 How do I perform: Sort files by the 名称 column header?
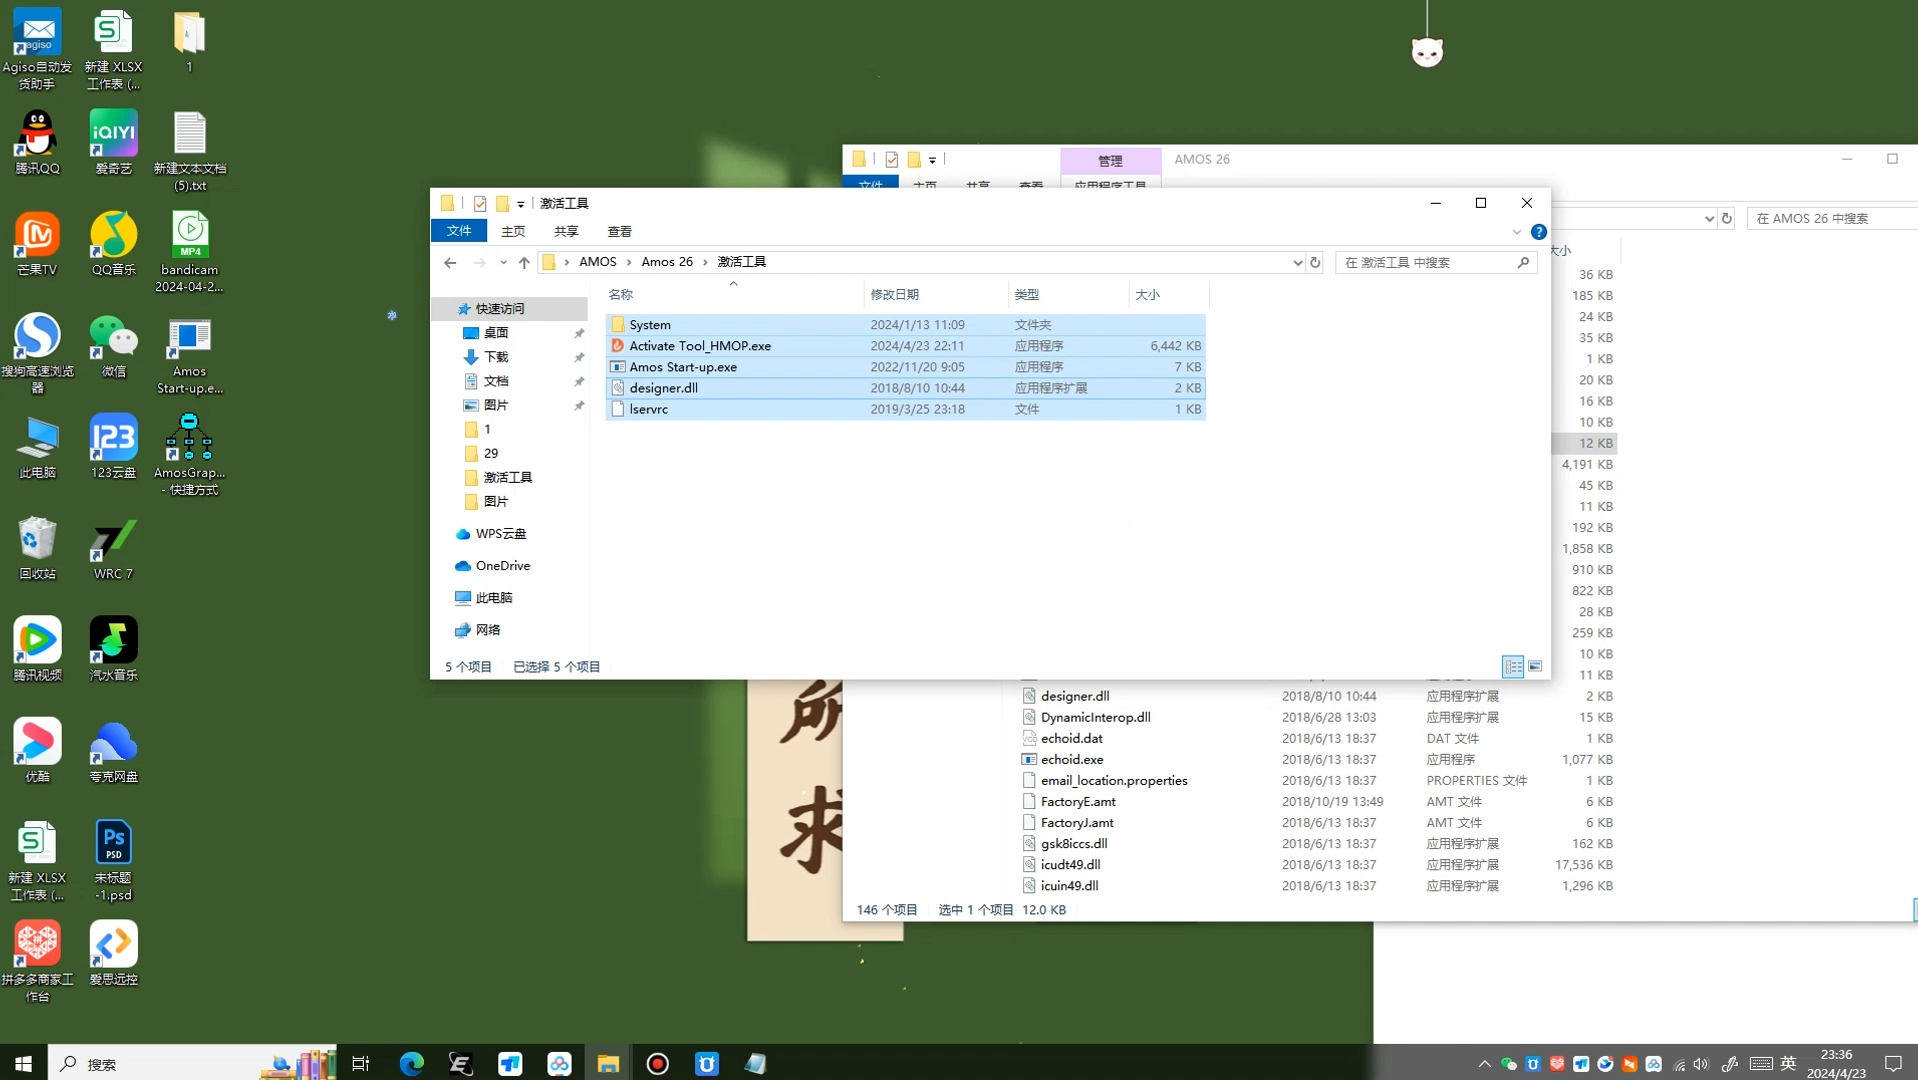click(734, 294)
